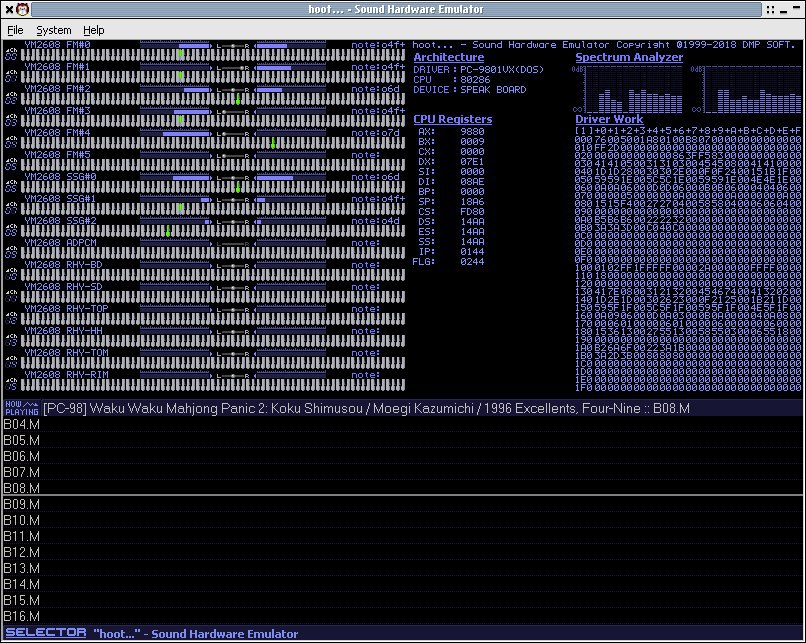Viewport: 806px width, 643px height.
Task: Click the L-R pan slider of FM#0
Action: pos(233,46)
